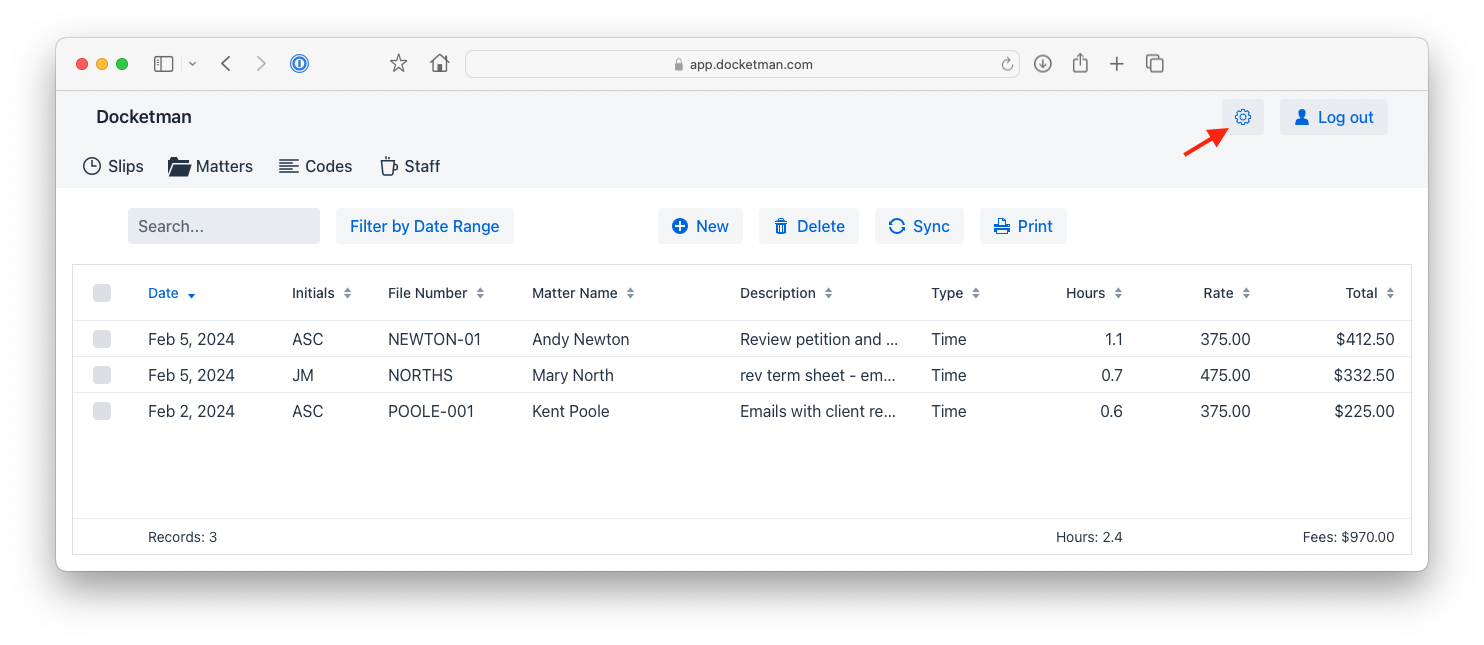Click the 475.00 rate cell
The height and width of the screenshot is (645, 1484).
click(1225, 375)
